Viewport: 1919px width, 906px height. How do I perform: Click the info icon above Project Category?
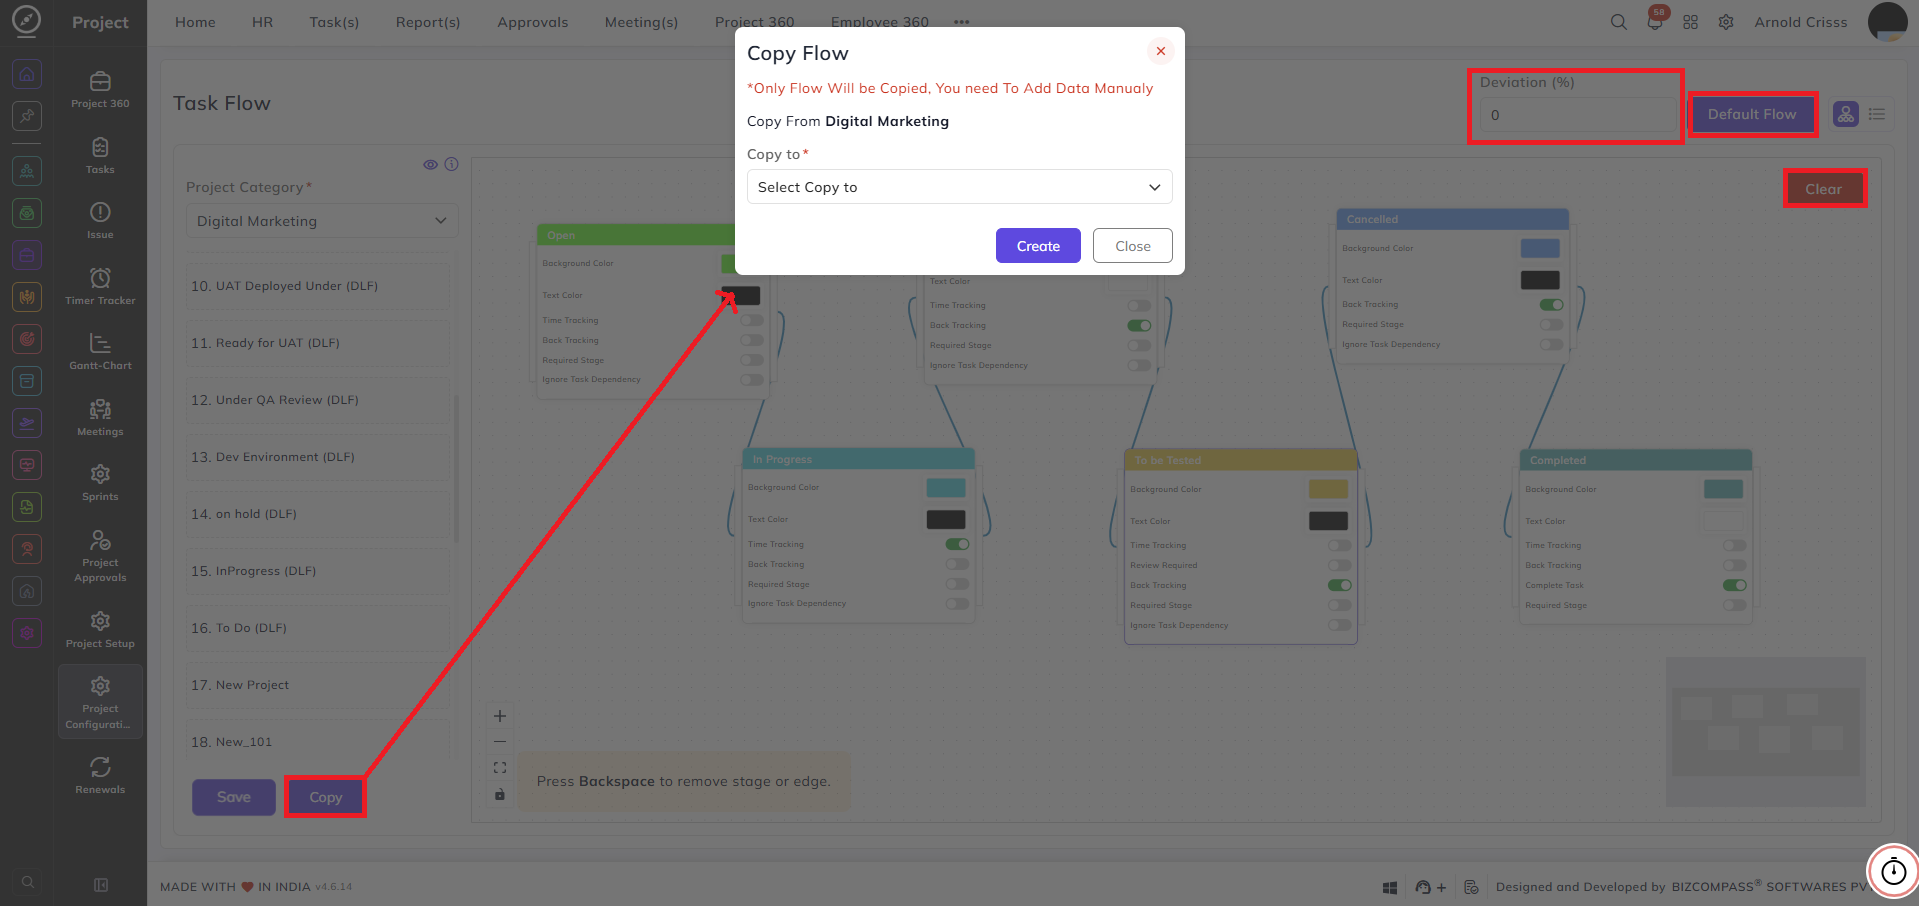coord(452,164)
